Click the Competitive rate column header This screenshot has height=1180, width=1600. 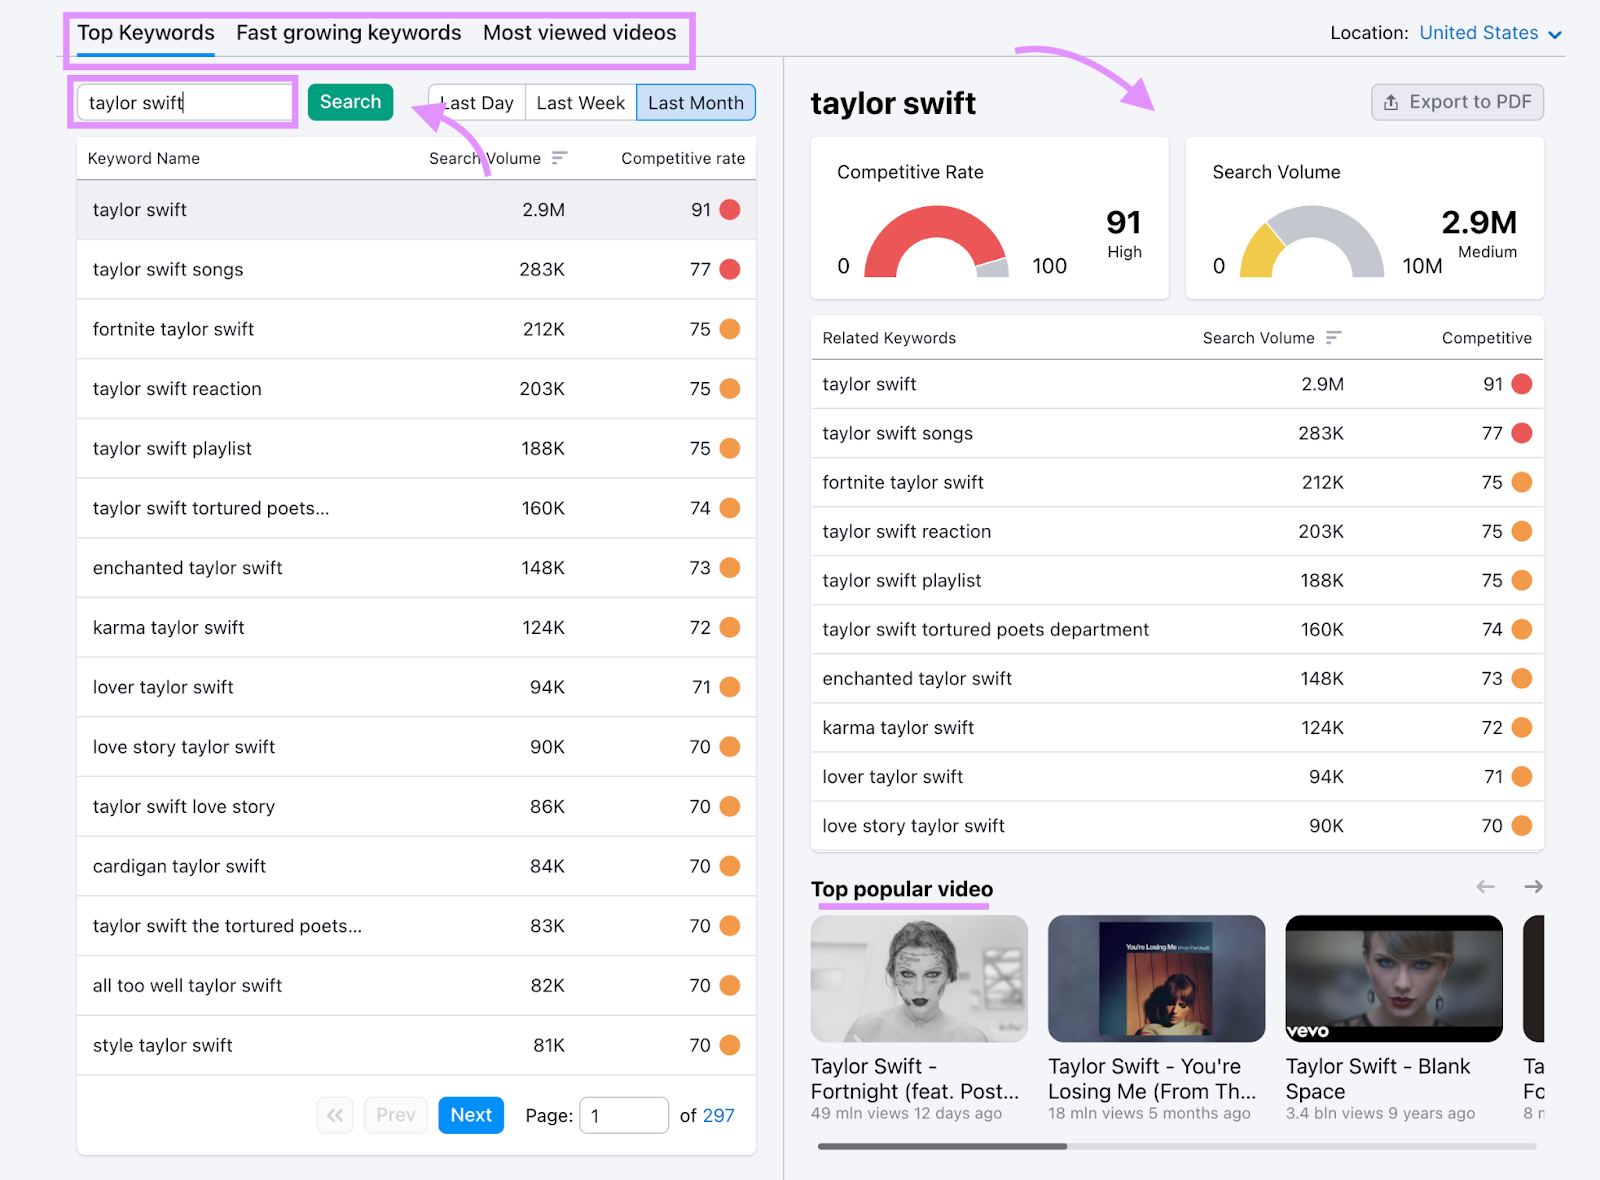coord(683,158)
